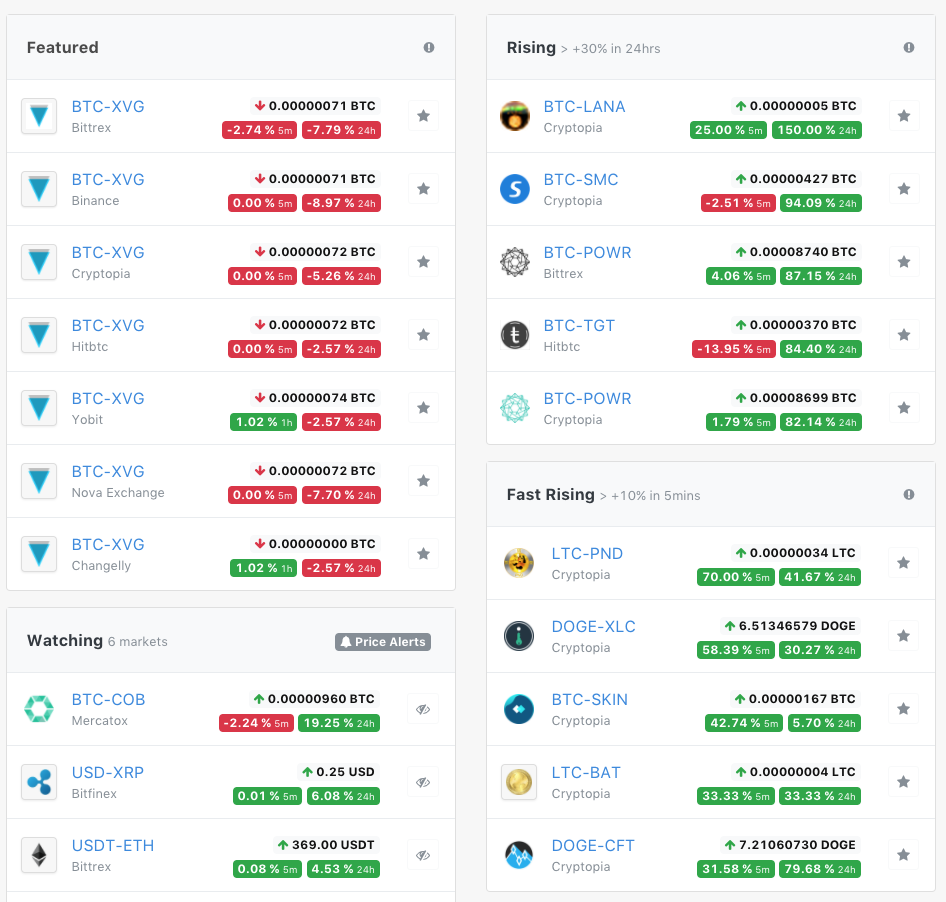Click the DOGE-CFT coin logo

(519, 855)
